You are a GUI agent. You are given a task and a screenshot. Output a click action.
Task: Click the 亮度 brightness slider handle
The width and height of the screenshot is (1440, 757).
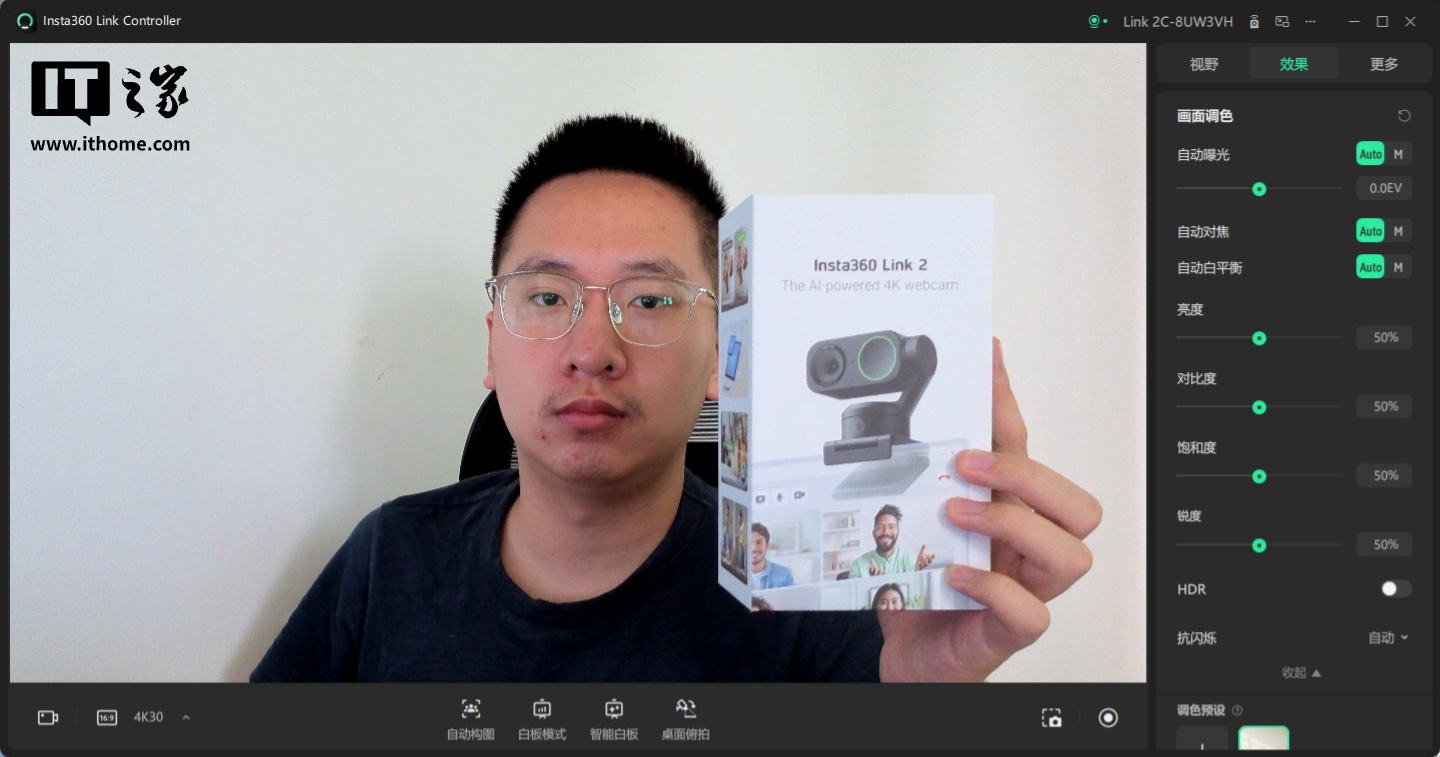pyautogui.click(x=1259, y=339)
